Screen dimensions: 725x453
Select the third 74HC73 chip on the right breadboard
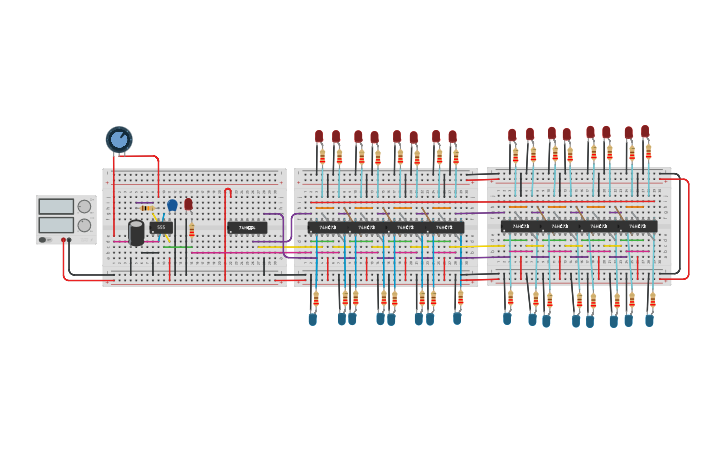pyautogui.click(x=599, y=226)
